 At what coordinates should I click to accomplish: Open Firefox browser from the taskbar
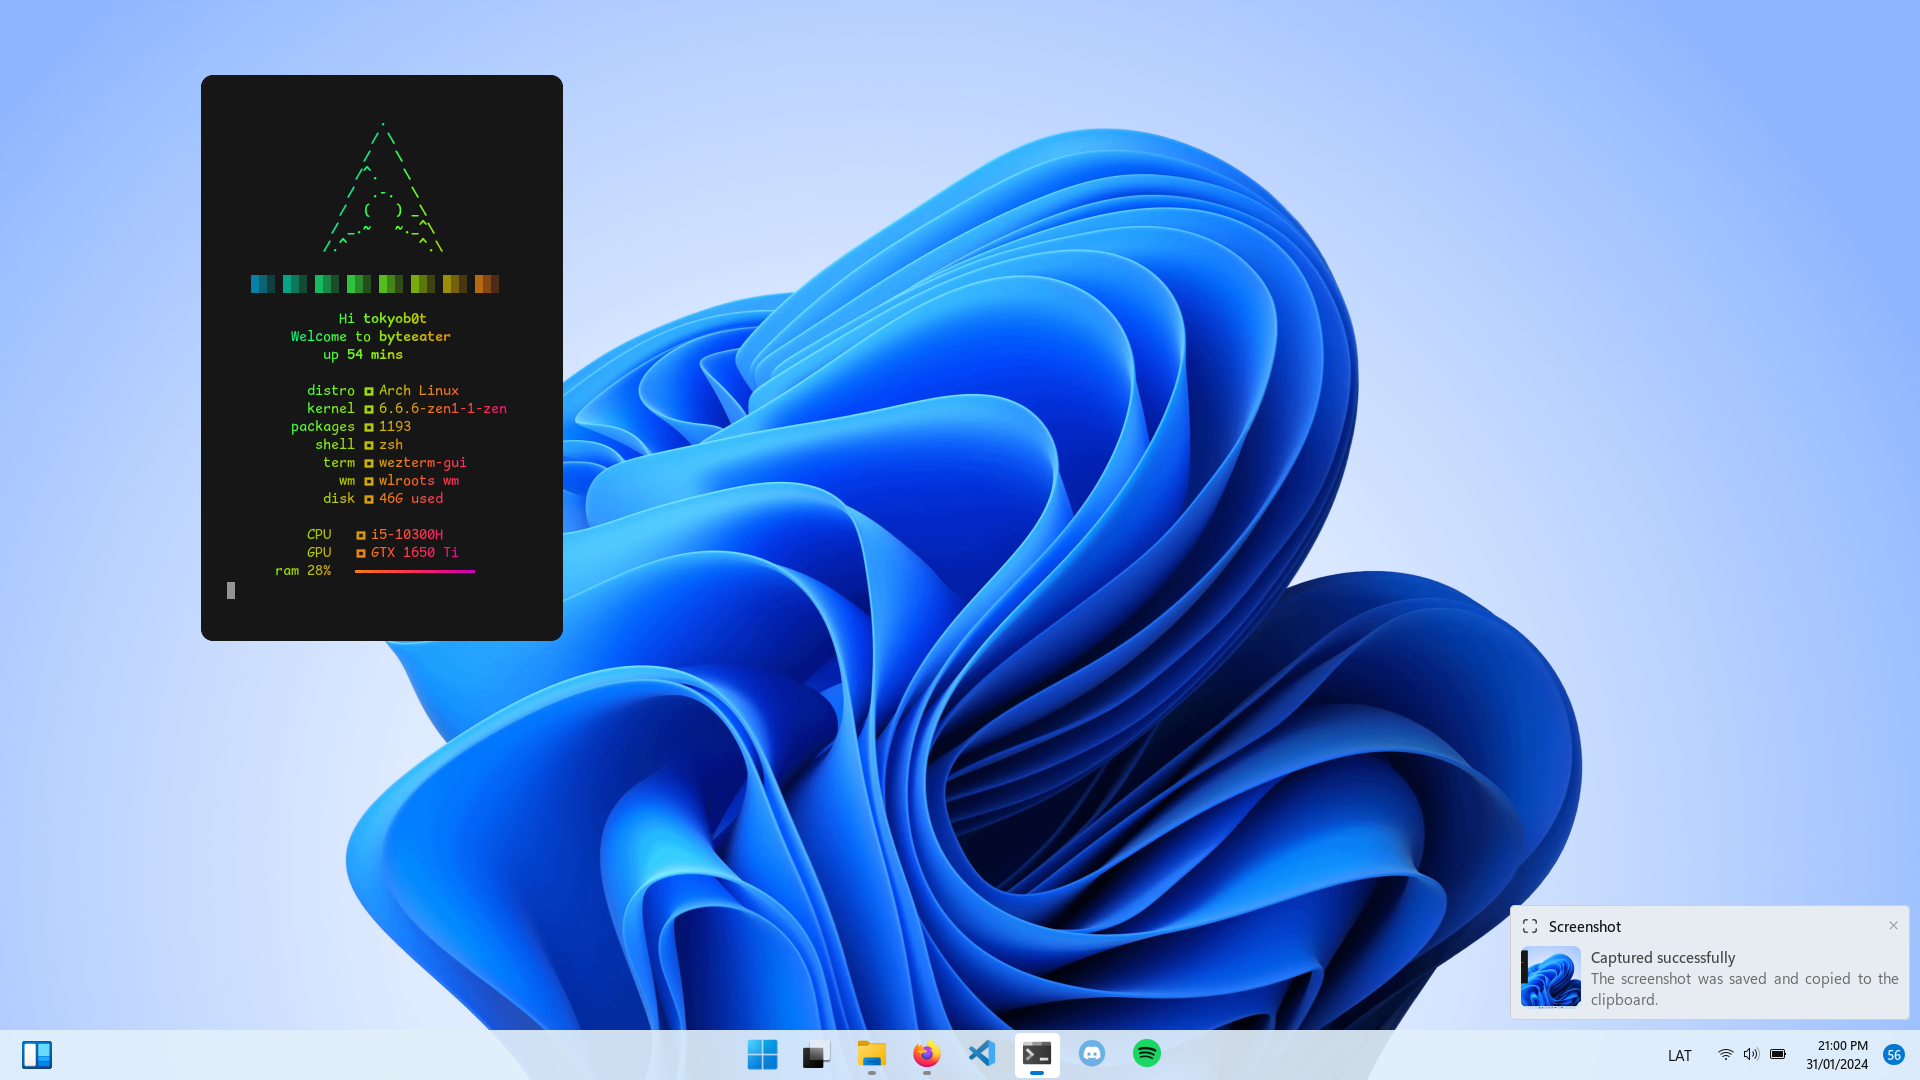click(x=927, y=1054)
